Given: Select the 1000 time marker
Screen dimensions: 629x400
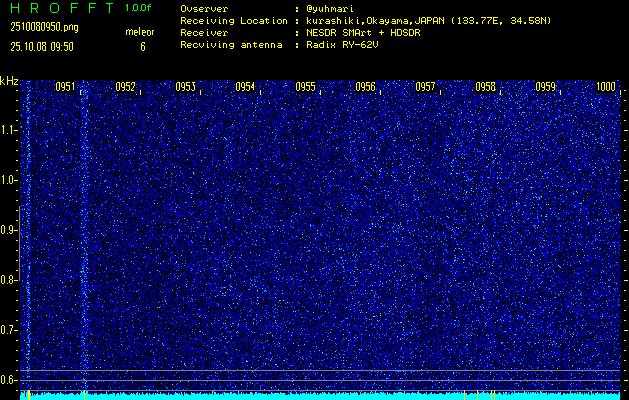Looking at the screenshot, I should coord(605,87).
